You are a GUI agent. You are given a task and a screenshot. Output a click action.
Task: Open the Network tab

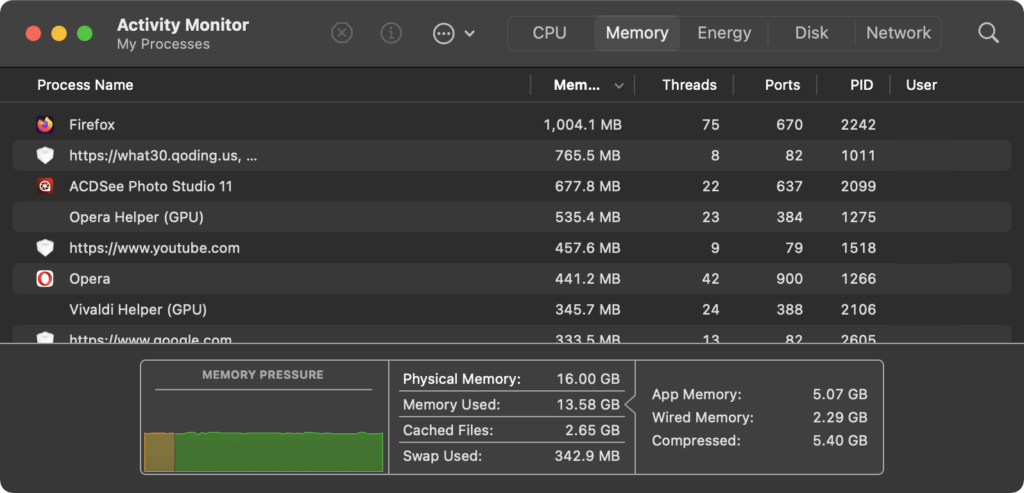tap(899, 33)
